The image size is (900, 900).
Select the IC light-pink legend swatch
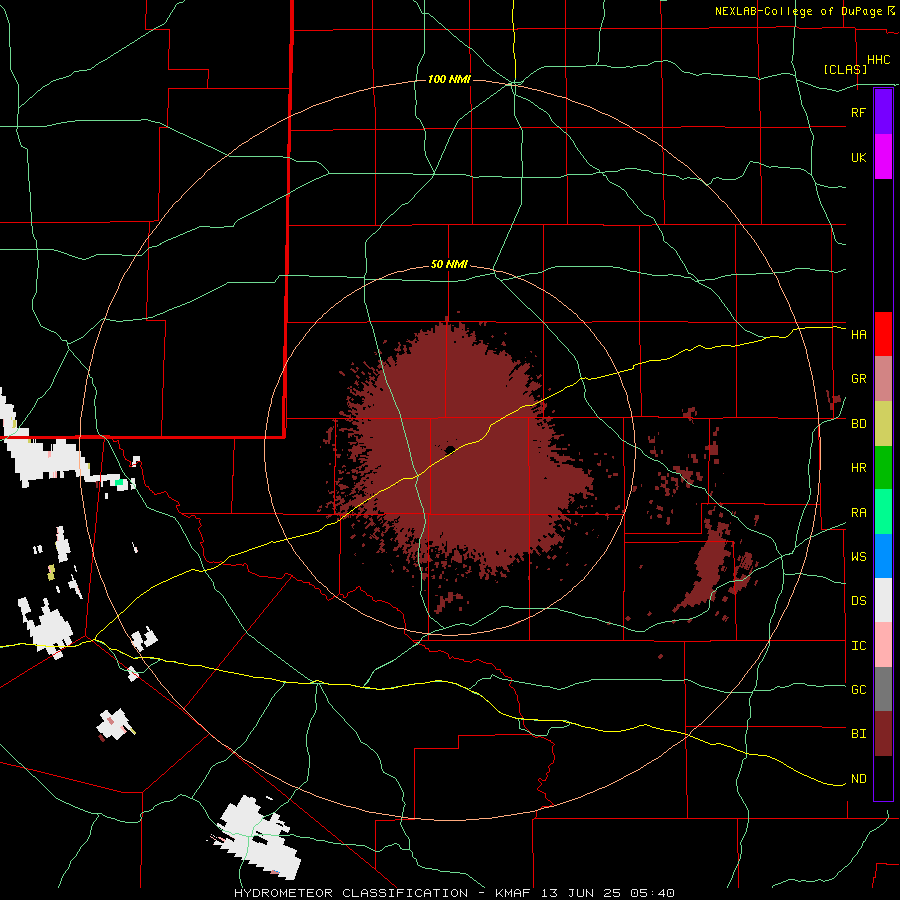tap(883, 645)
